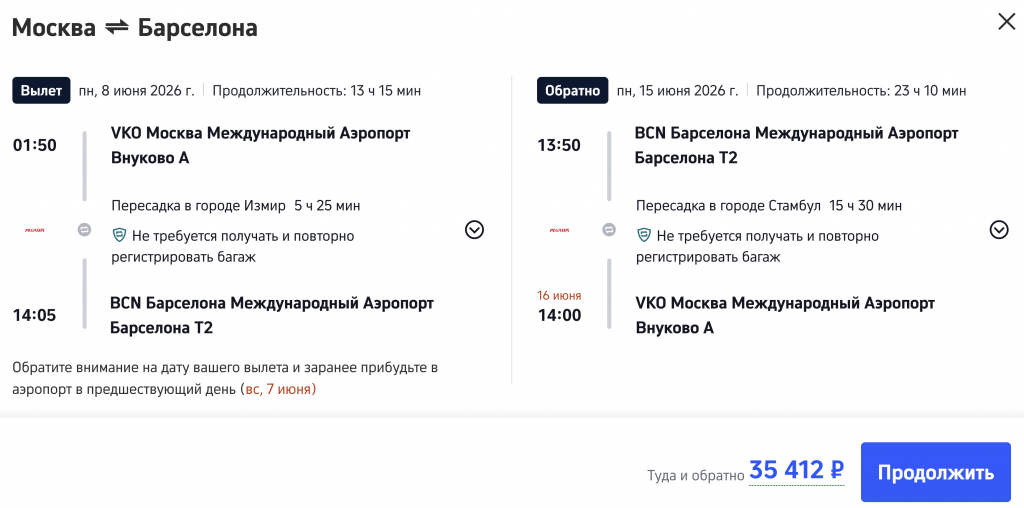The height and width of the screenshot is (508, 1024).
Task: Click the Пересадка в городе Стамбул text
Action: 729,206
